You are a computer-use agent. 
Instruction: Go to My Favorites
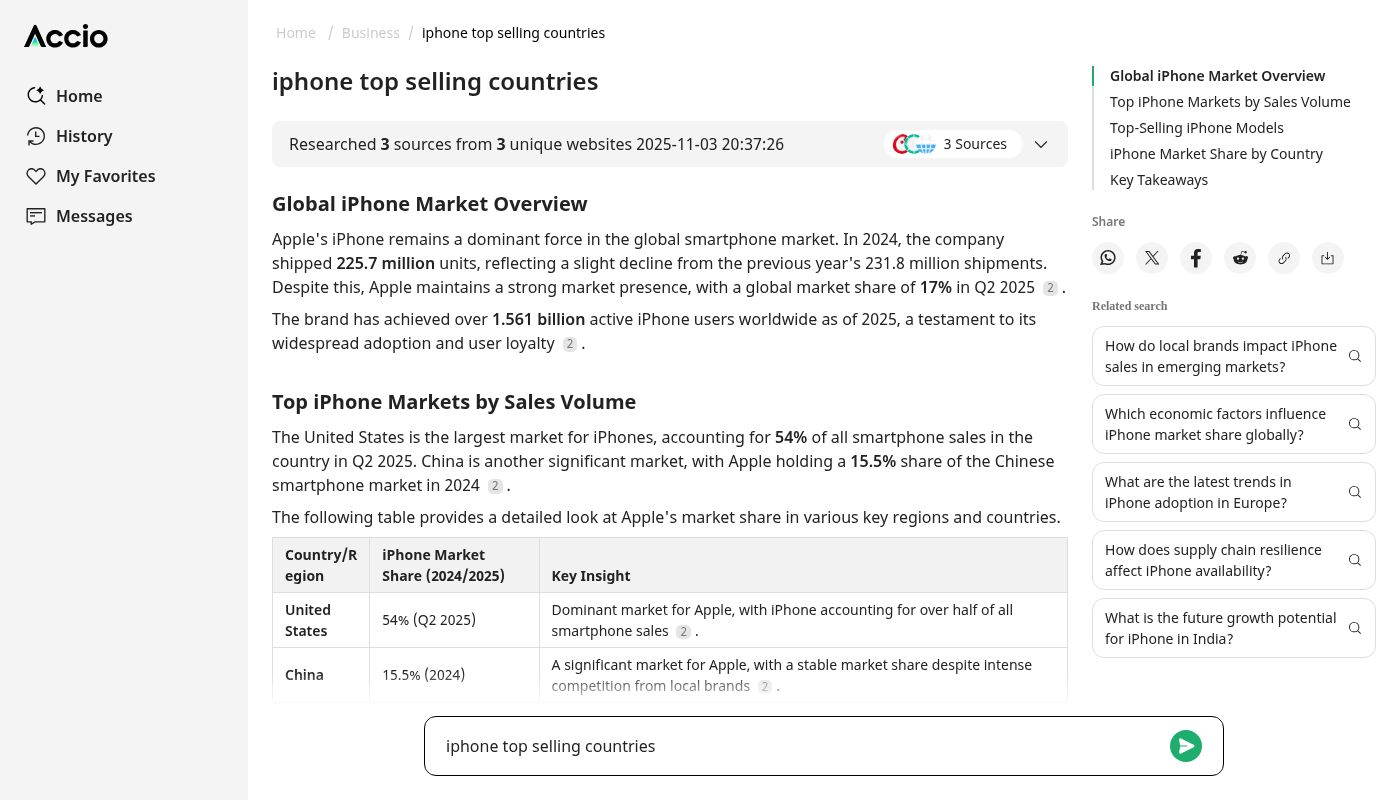pyautogui.click(x=105, y=176)
